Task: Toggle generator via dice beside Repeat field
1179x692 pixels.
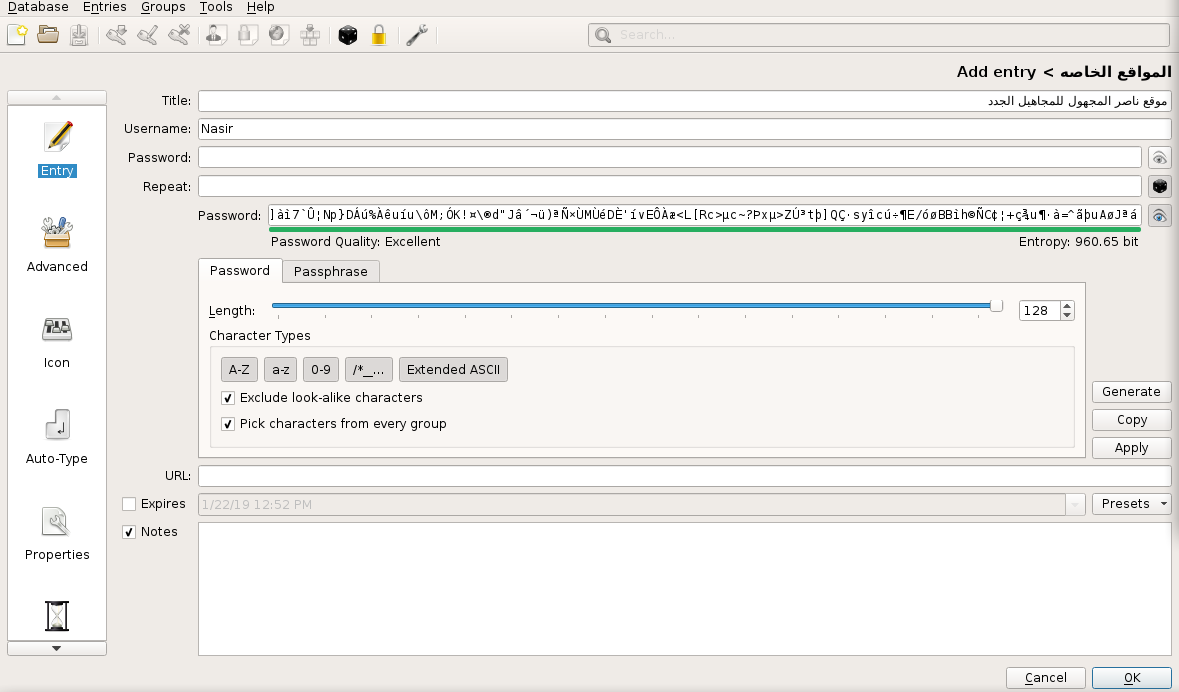Action: 1159,187
